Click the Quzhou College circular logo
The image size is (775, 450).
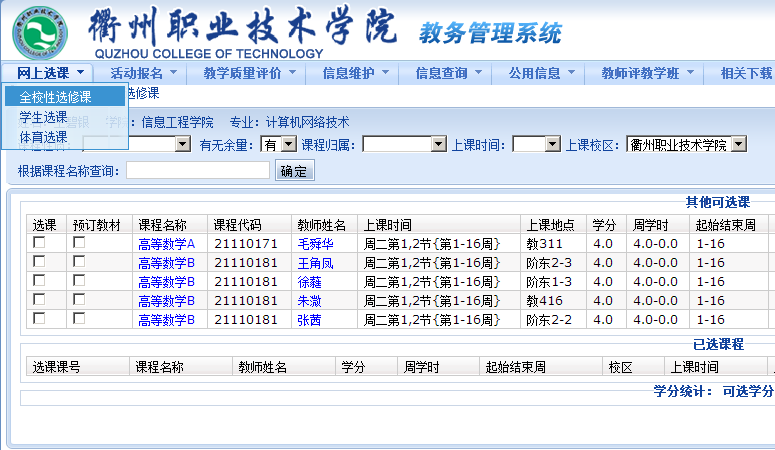tap(41, 34)
